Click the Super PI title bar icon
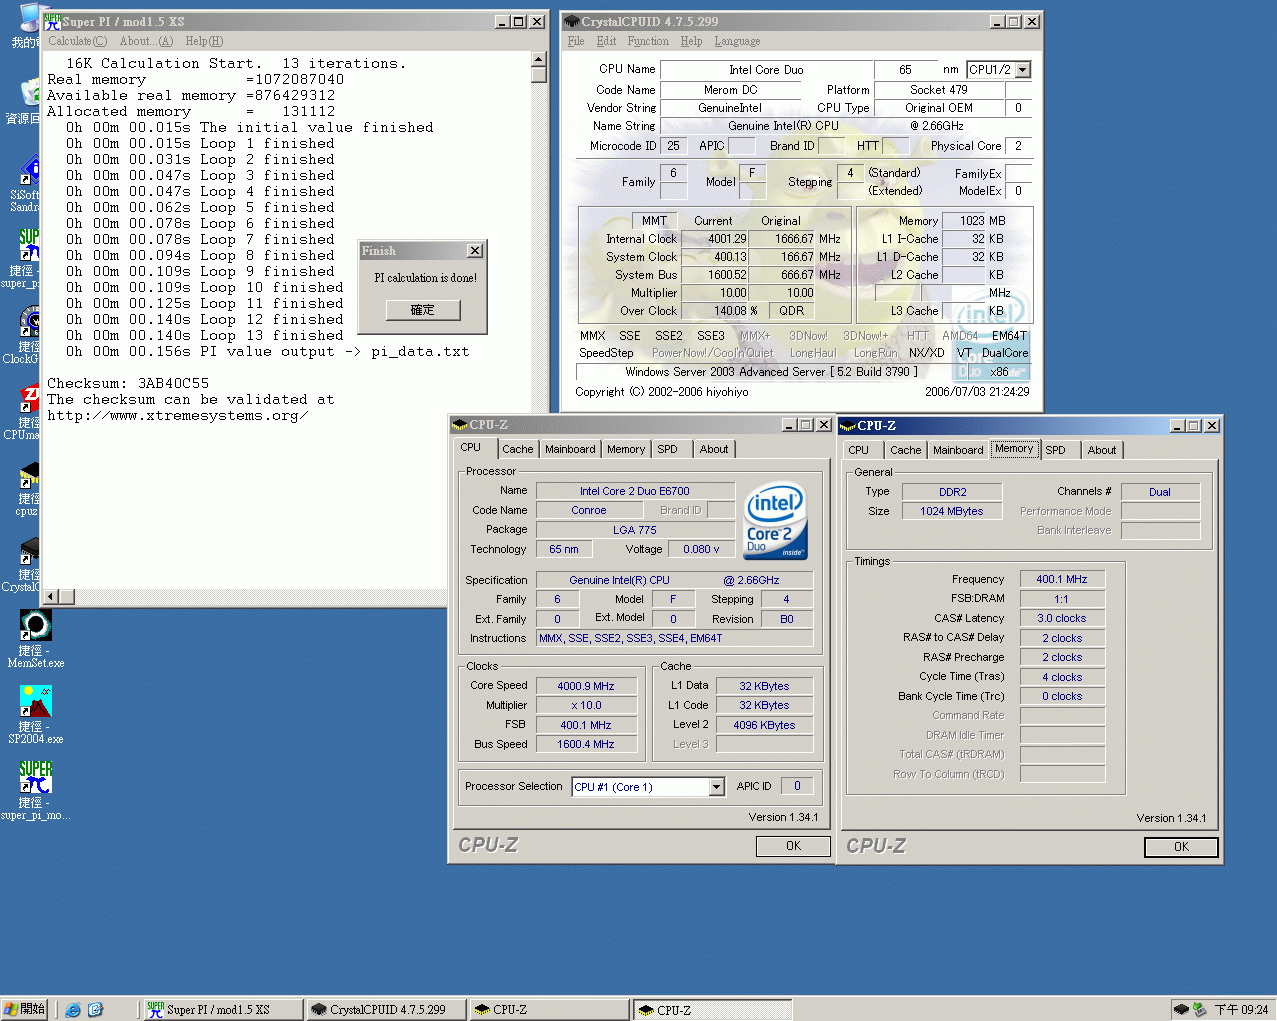Screen dimensions: 1277x1021 52,21
